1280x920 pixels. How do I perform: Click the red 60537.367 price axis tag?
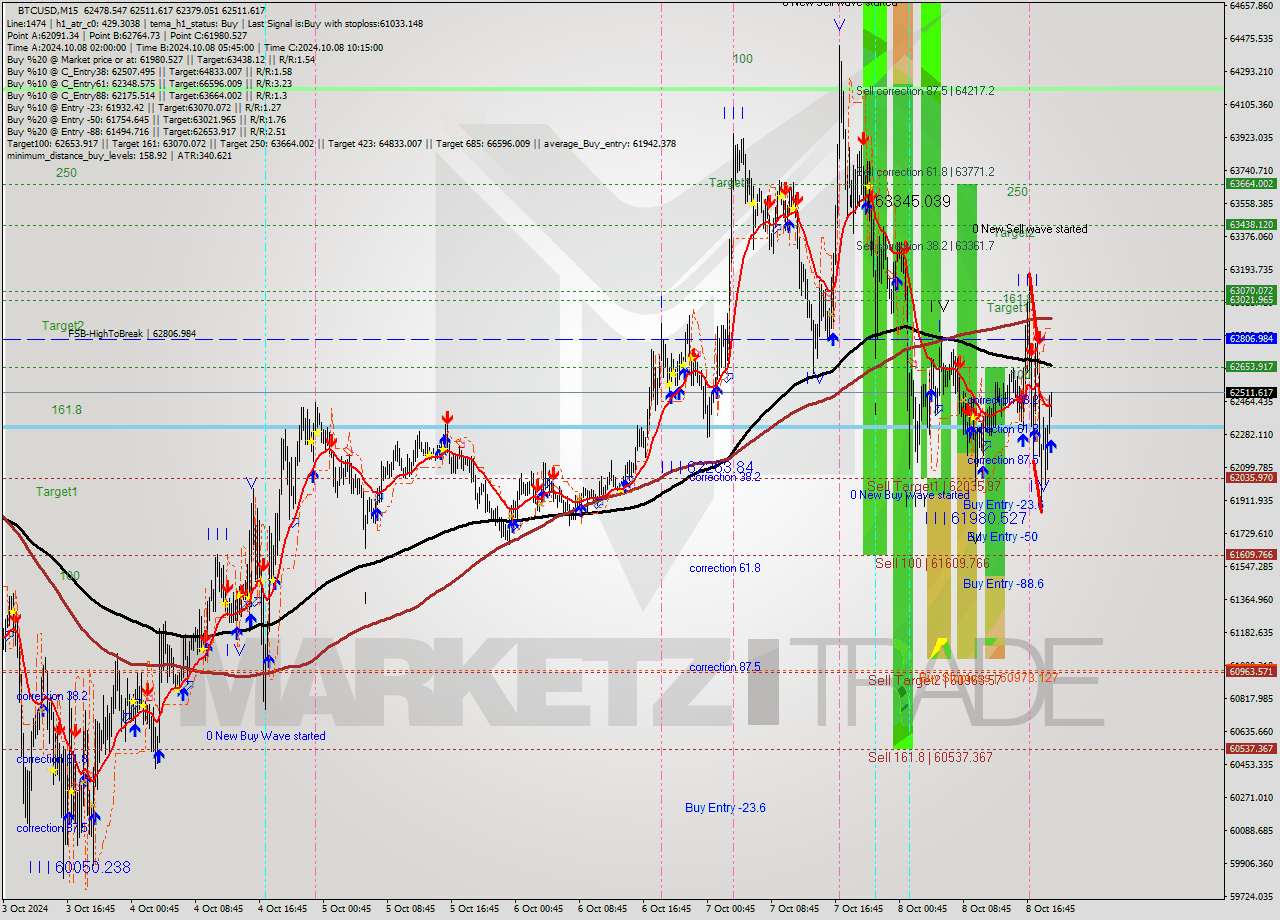(x=1250, y=748)
